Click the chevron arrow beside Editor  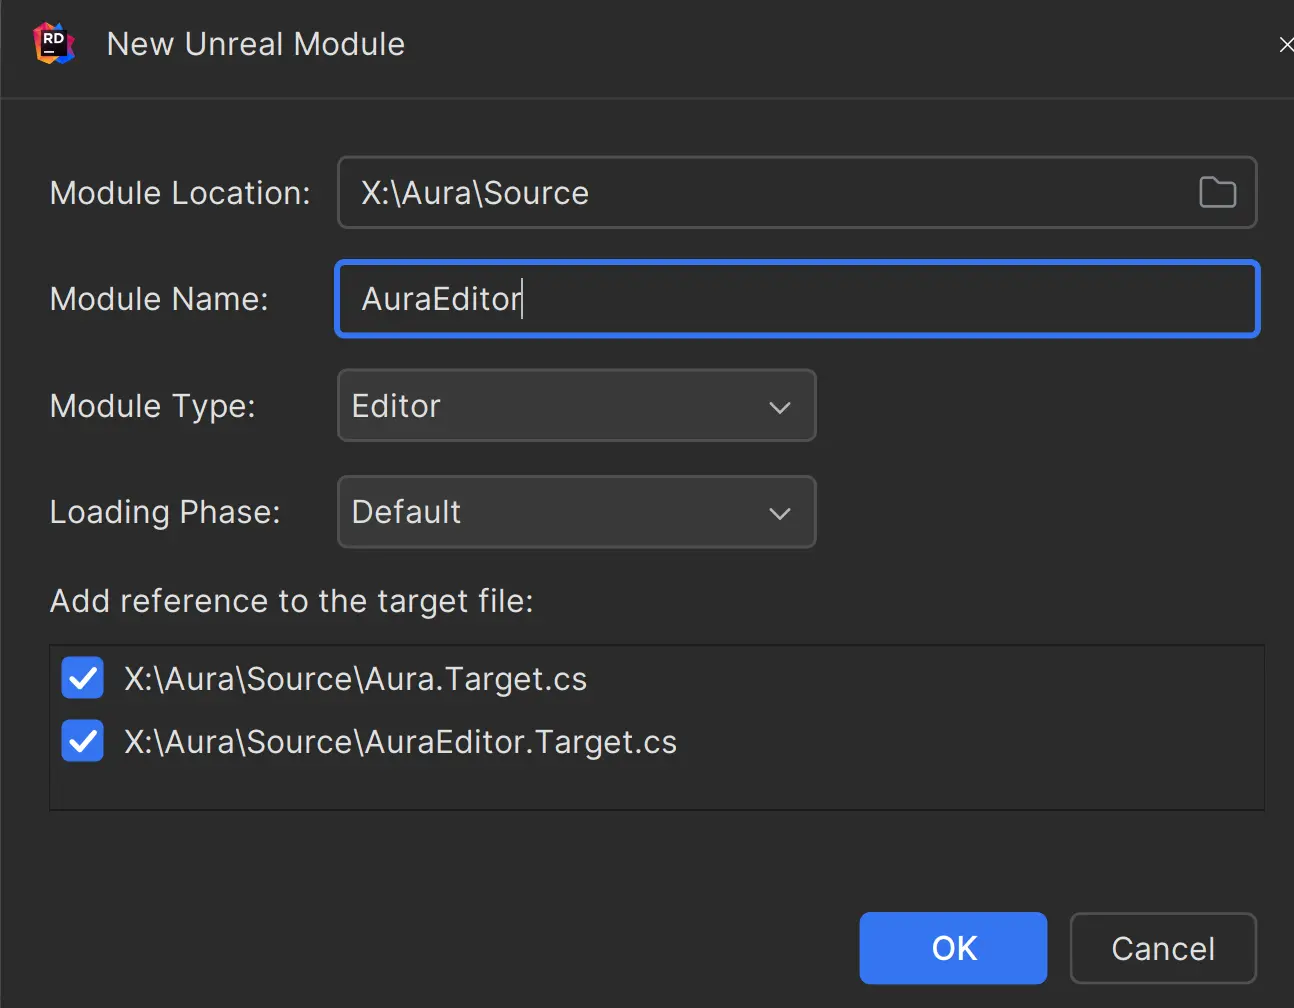click(x=780, y=407)
